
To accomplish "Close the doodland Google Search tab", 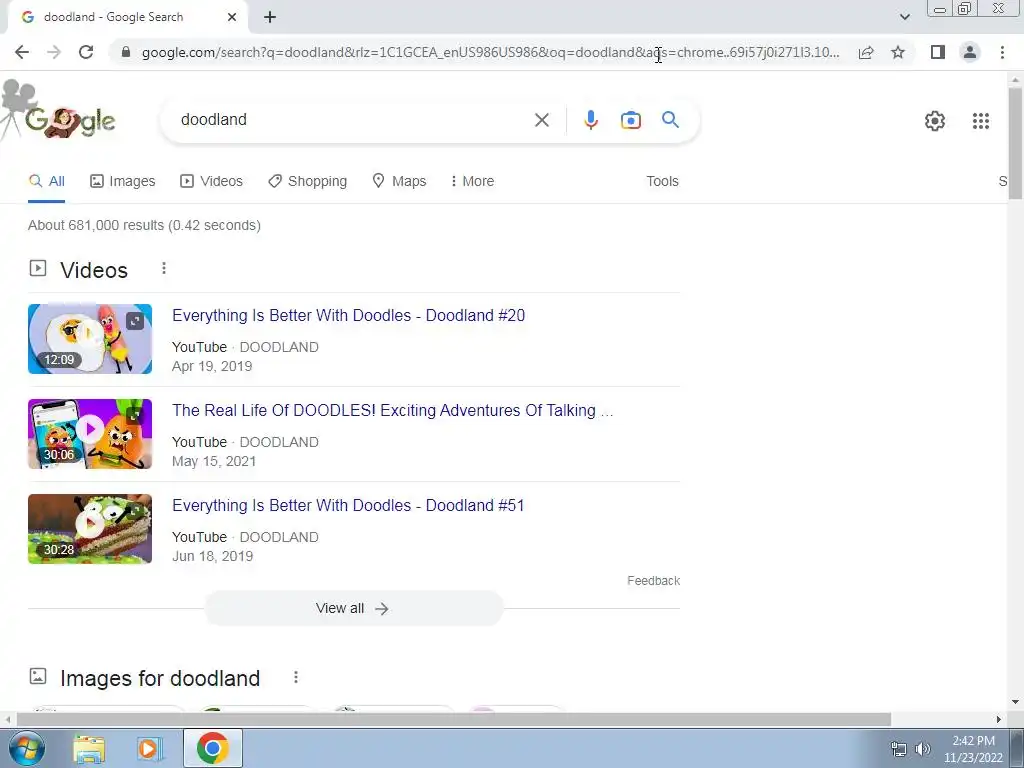I will click(232, 17).
